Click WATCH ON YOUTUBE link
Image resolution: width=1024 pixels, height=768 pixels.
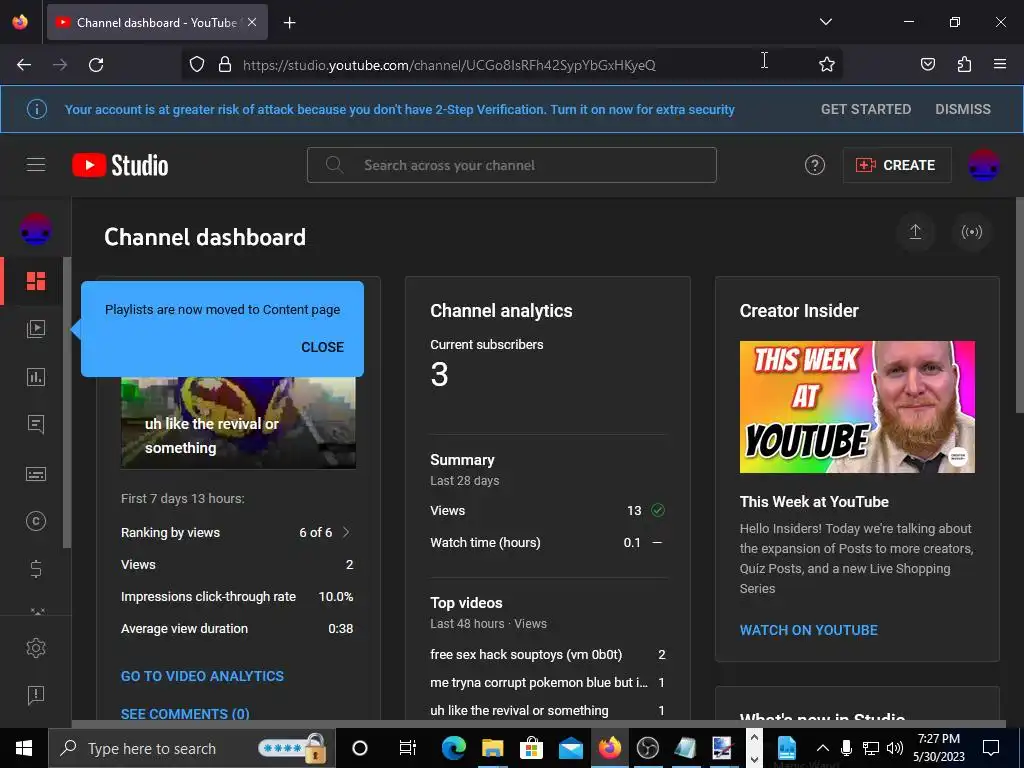(x=808, y=630)
